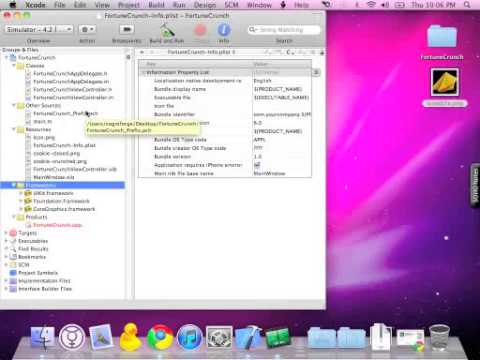Toggle the Breakpoints toolbar button
480x360 pixels.
(x=127, y=29)
